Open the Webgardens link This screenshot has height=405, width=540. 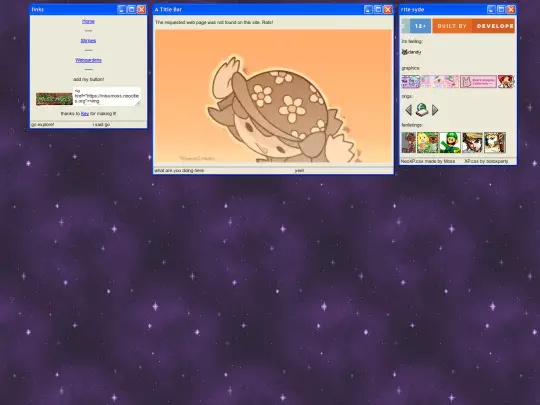[x=88, y=60]
